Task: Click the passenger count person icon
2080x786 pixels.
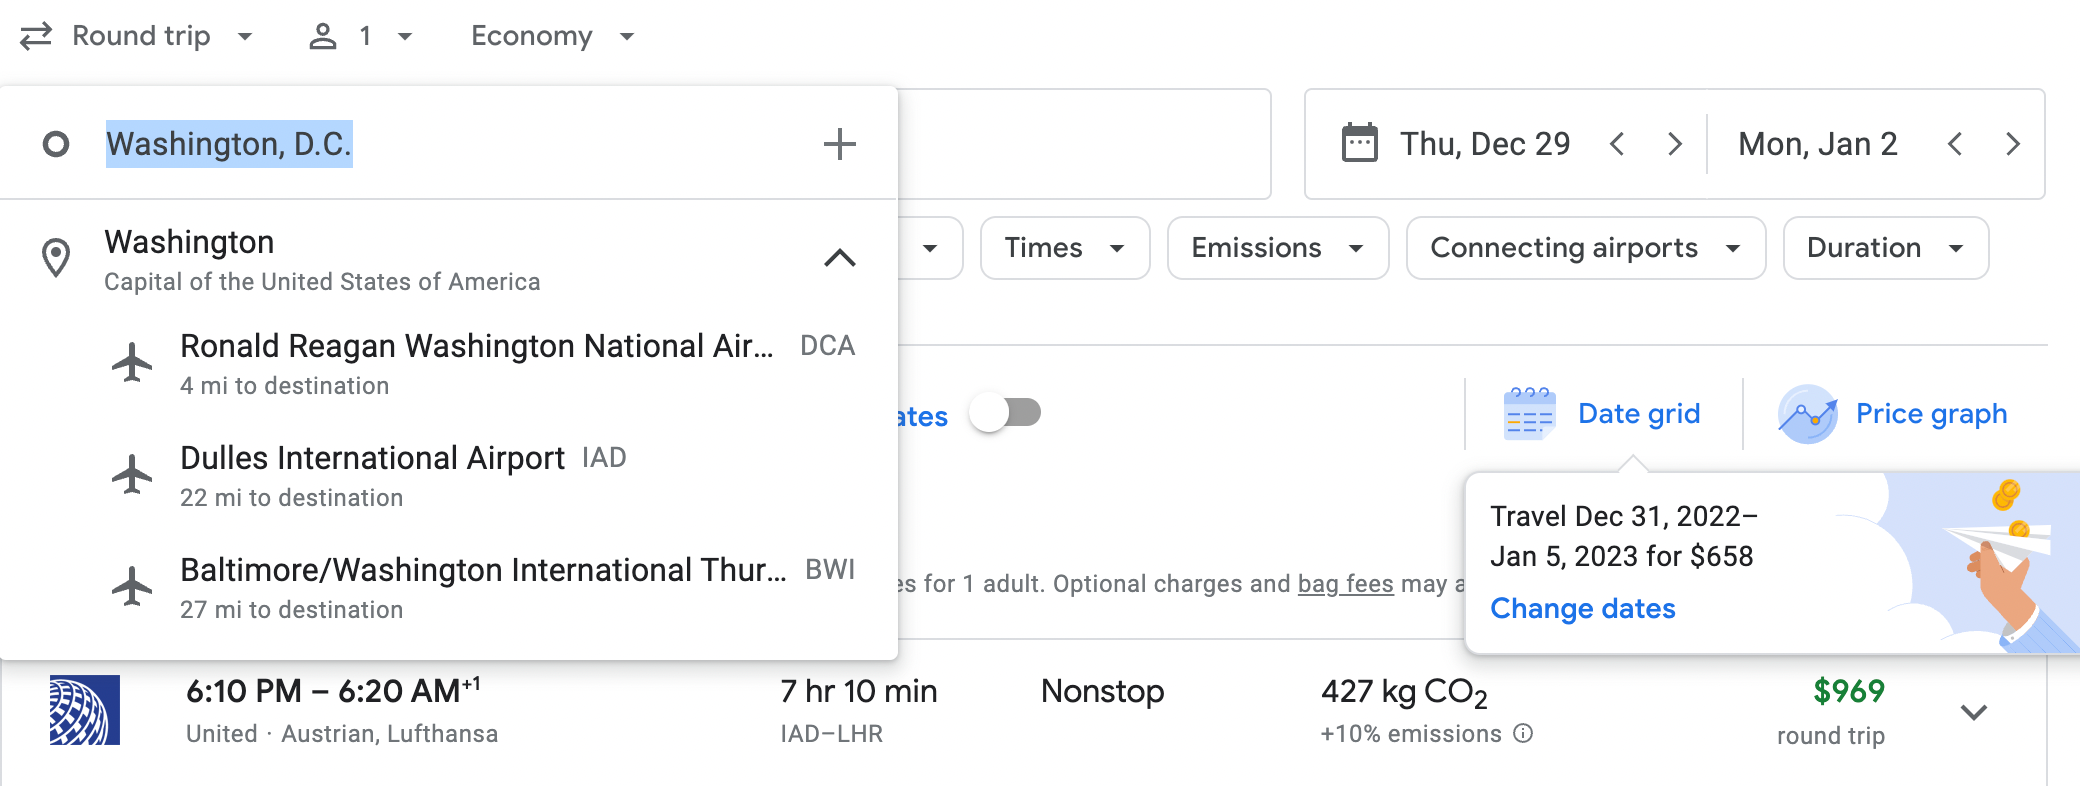Action: (322, 36)
